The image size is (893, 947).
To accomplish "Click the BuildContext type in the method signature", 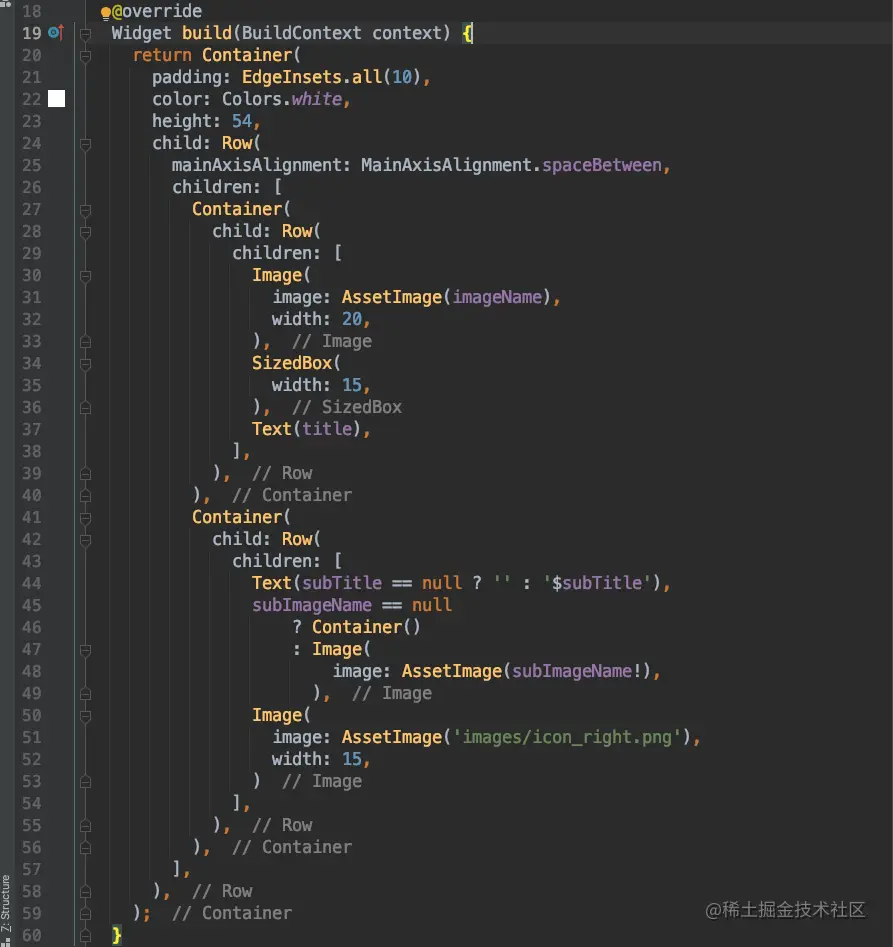I will click(301, 33).
